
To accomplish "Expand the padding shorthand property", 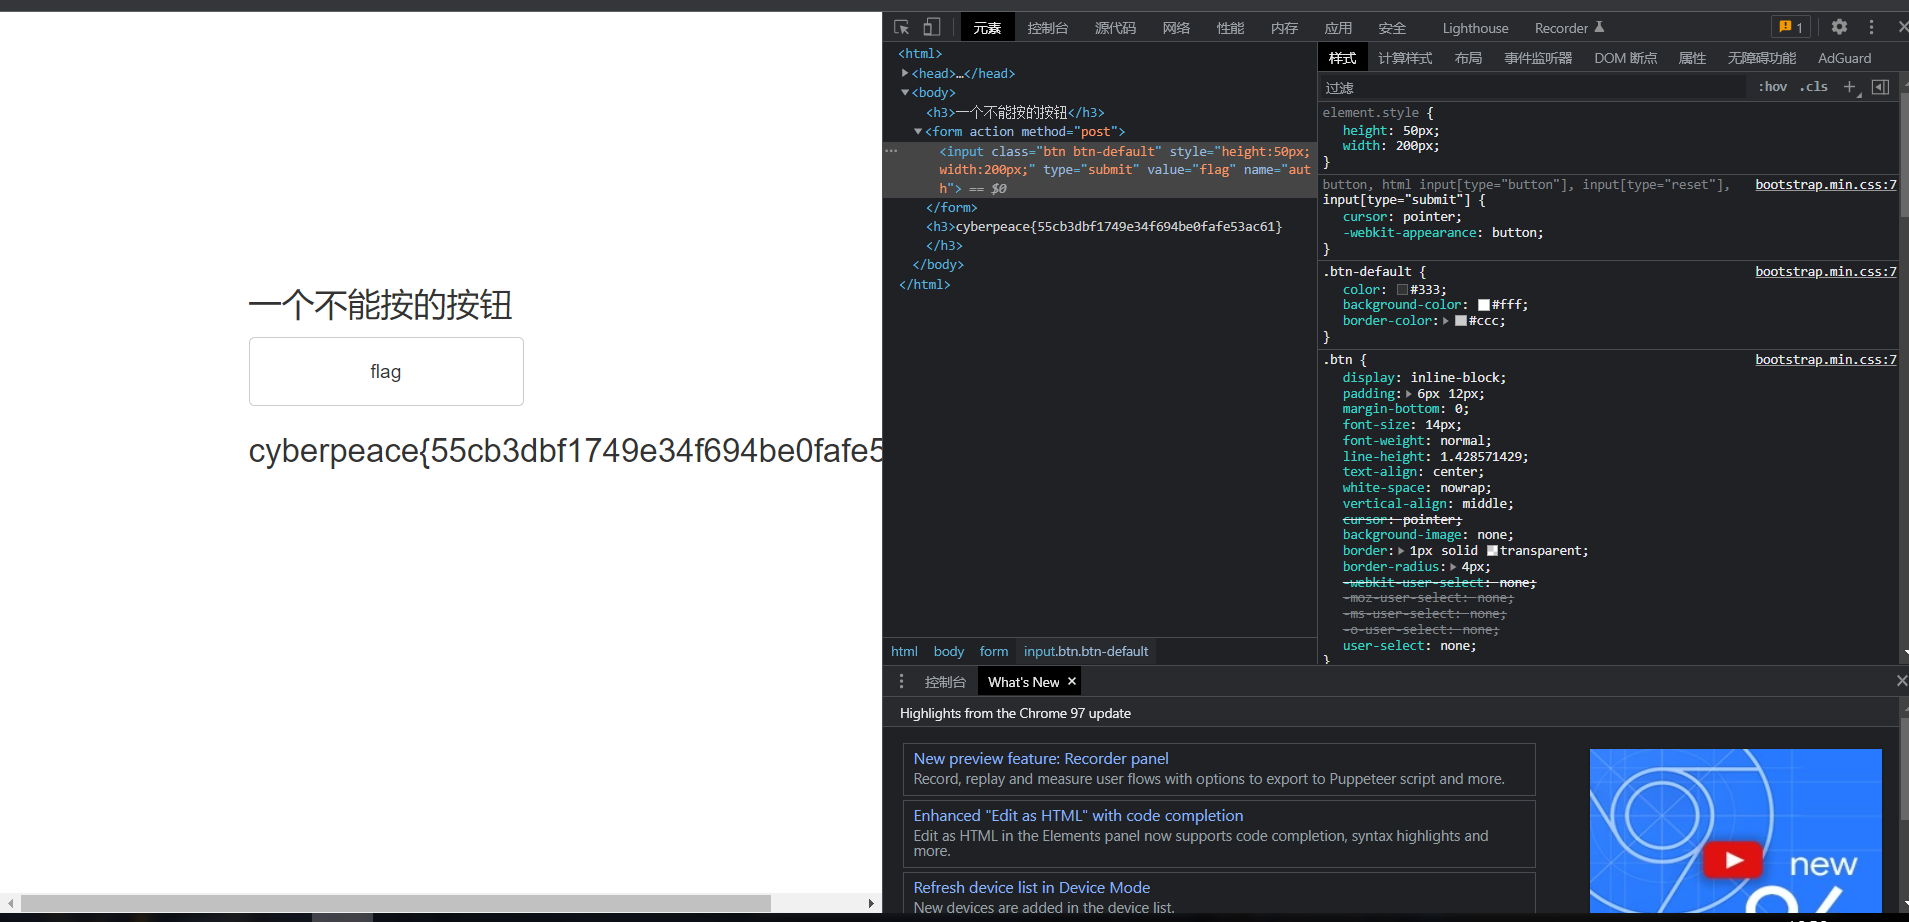I will [1409, 394].
